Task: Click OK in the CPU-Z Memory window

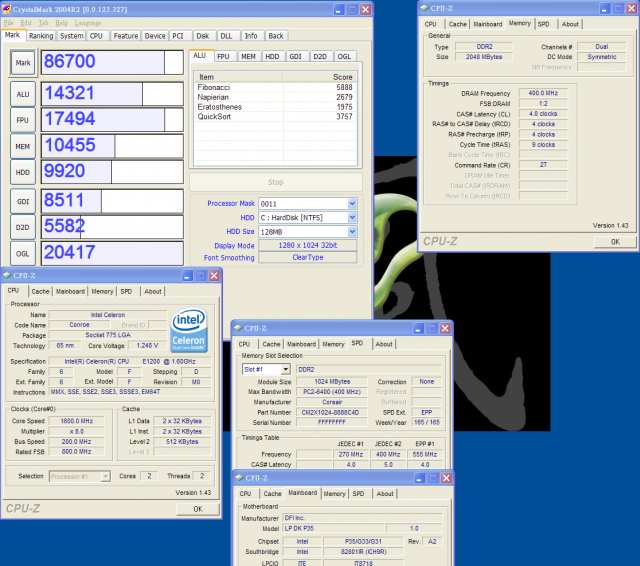Action: click(x=615, y=242)
